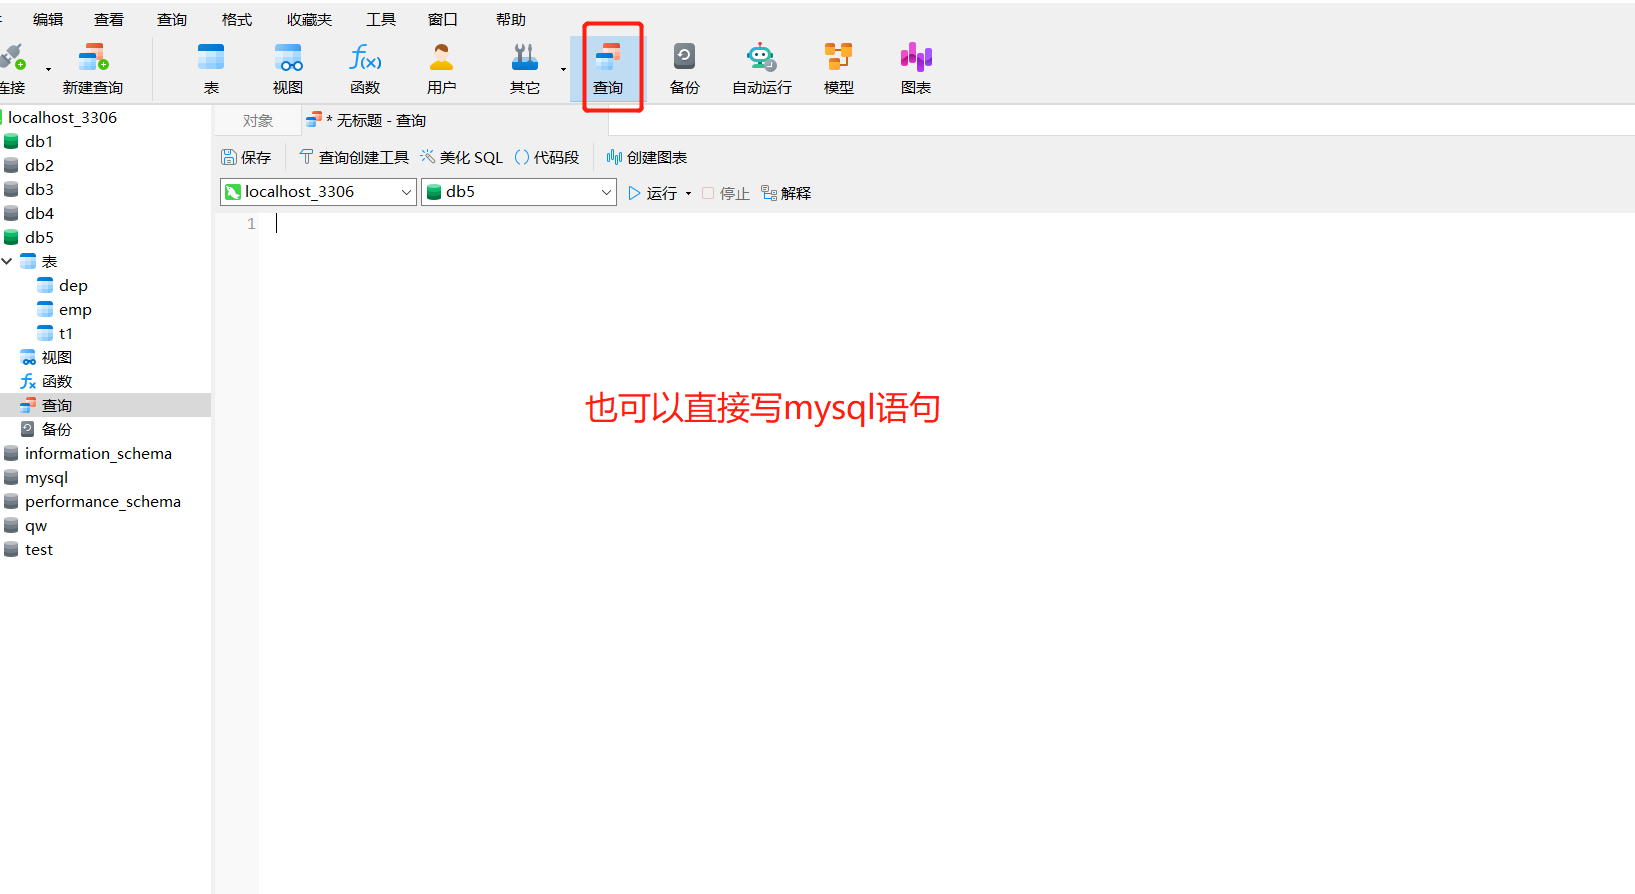Viewport: 1635px width, 894px height.
Task: Select the Query toolbar icon
Action: click(x=608, y=68)
